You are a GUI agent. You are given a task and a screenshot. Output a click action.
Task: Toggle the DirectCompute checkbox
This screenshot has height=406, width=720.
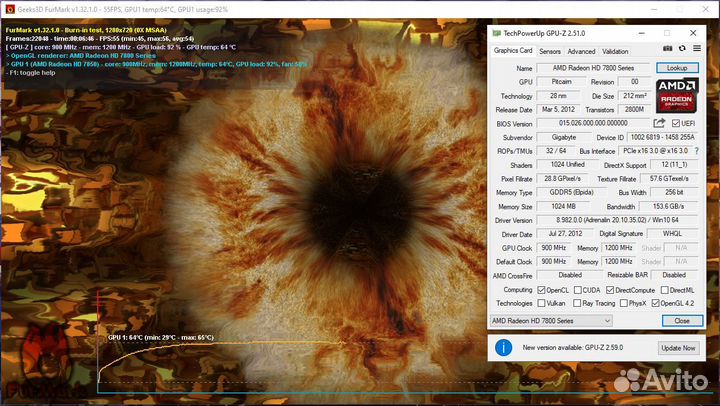tap(610, 290)
